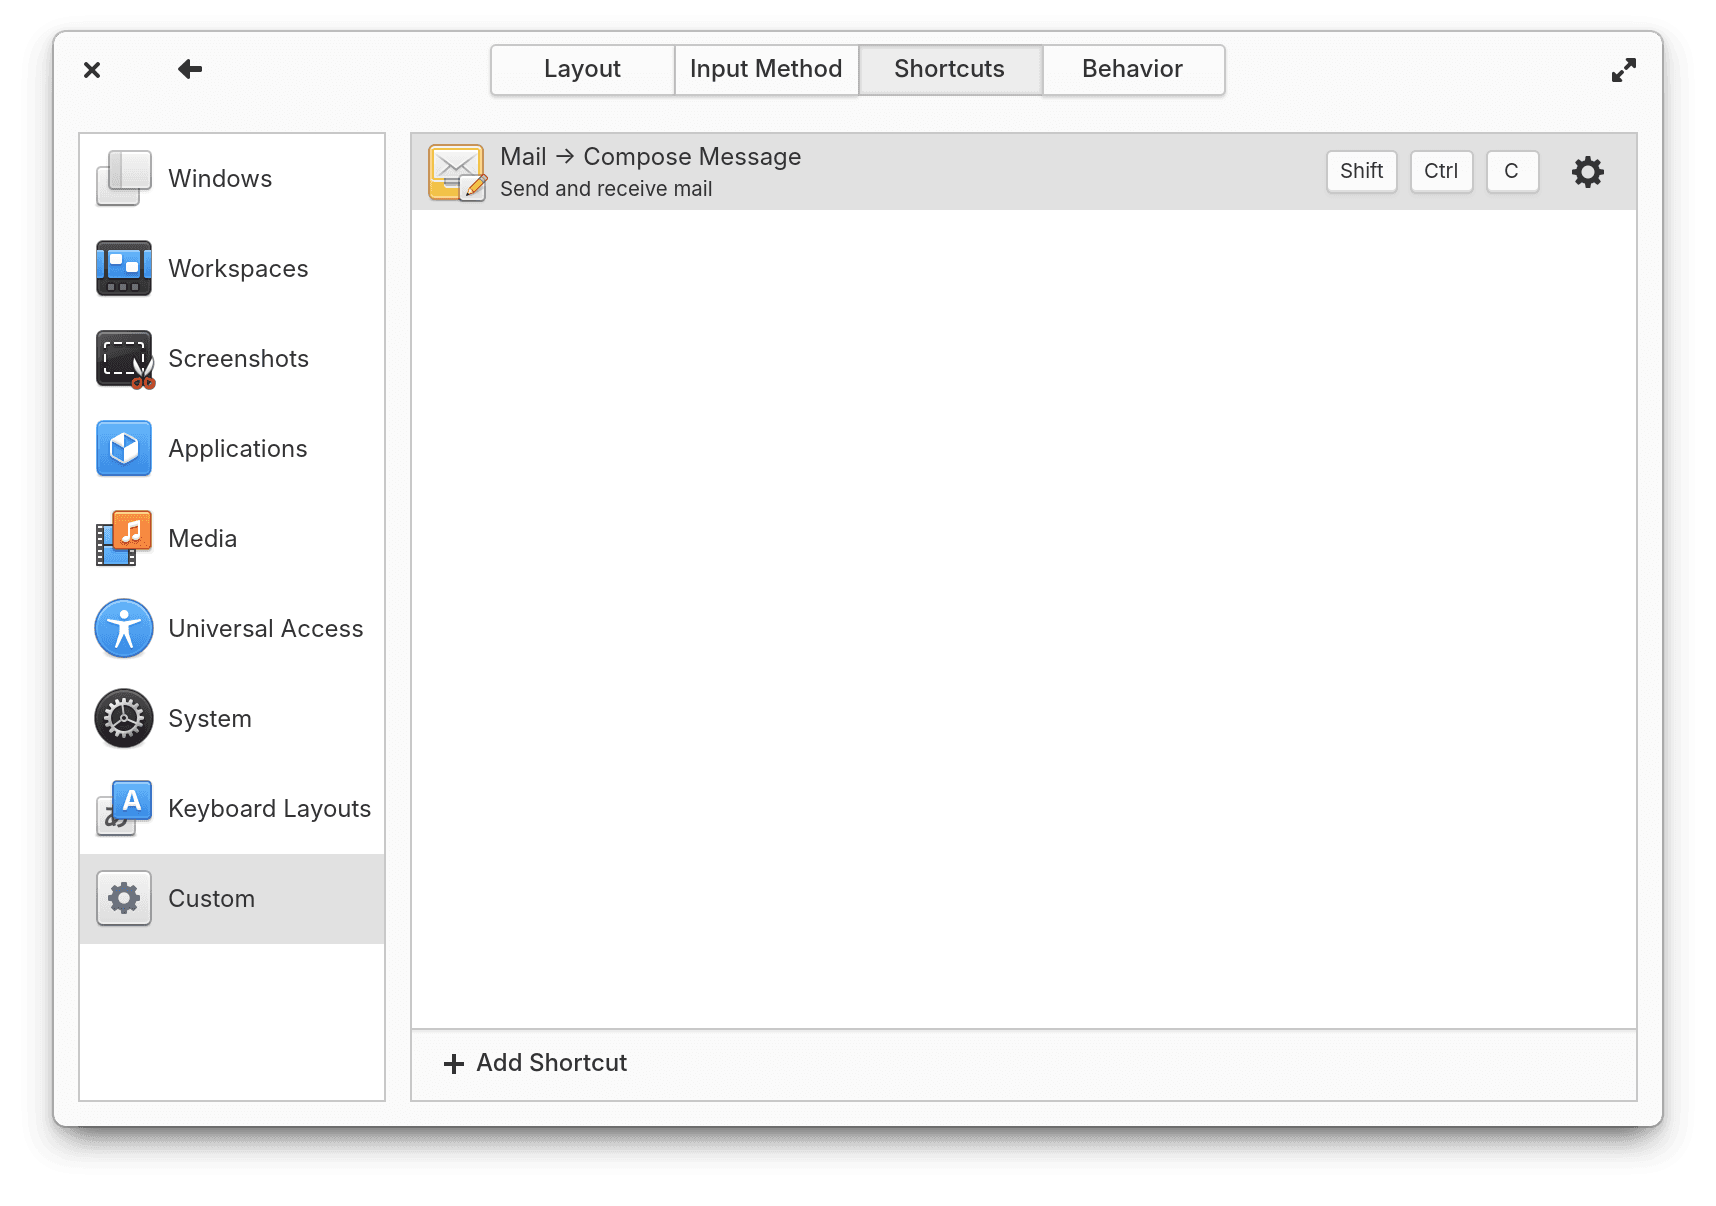The height and width of the screenshot is (1206, 1716).
Task: Select the System gear category icon
Action: coord(123,718)
